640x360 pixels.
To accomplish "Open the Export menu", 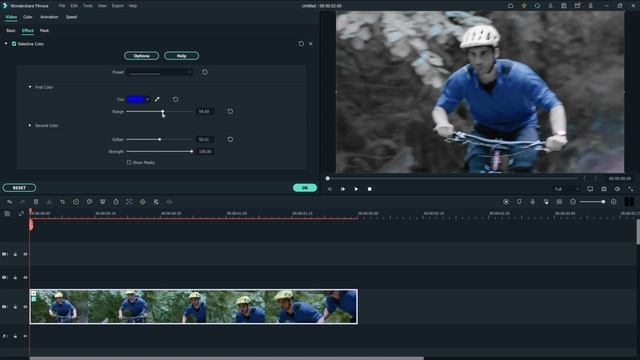I will pos(118,6).
